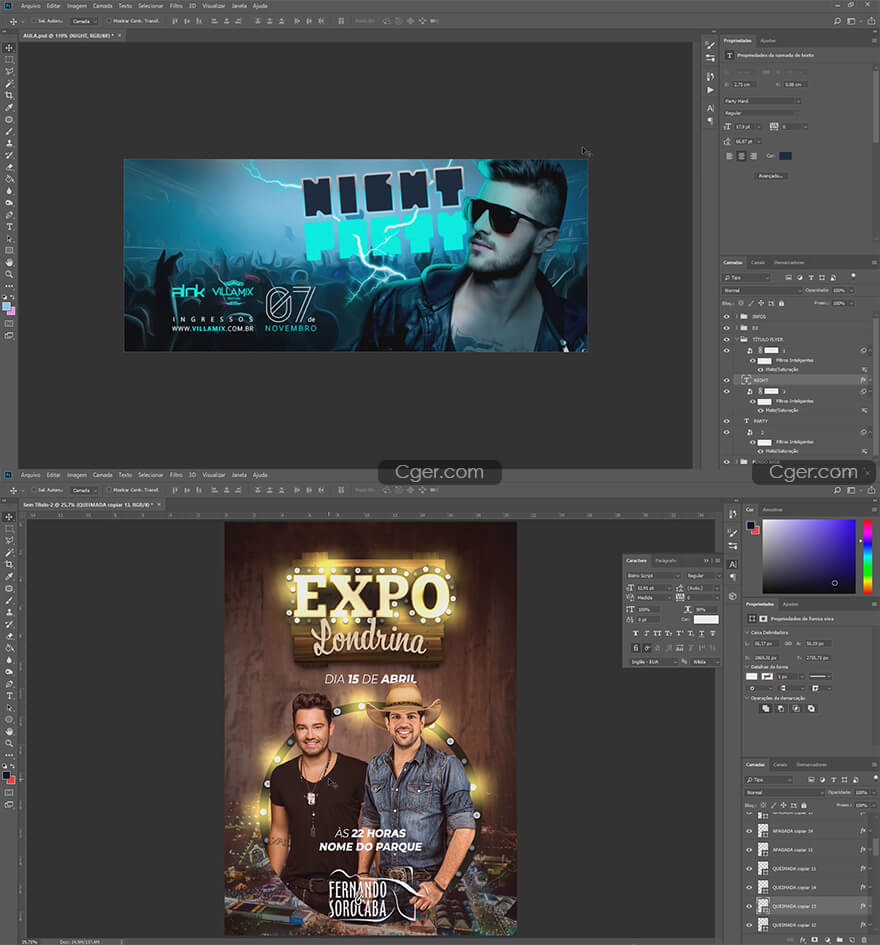880x945 pixels.
Task: Hide the NIGHT text layer
Action: tap(726, 380)
